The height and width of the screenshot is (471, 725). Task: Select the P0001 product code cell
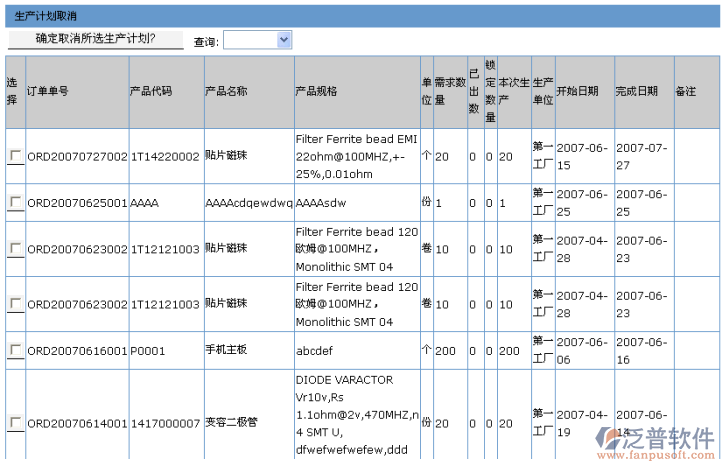pos(145,351)
